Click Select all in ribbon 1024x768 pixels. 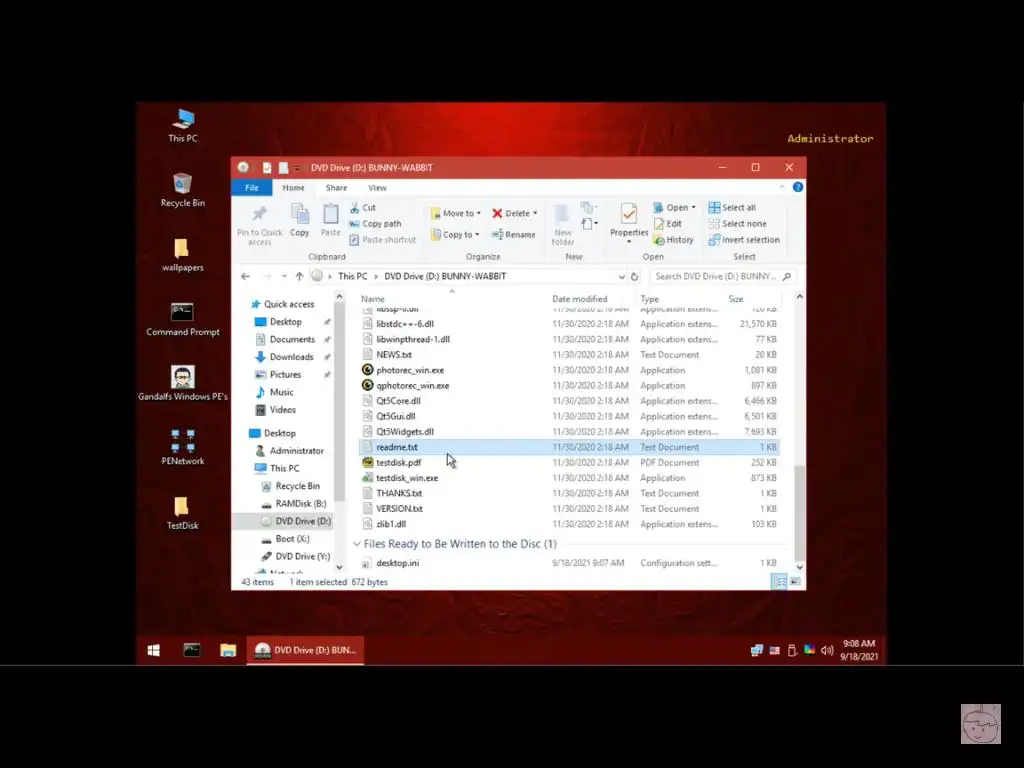click(x=732, y=207)
